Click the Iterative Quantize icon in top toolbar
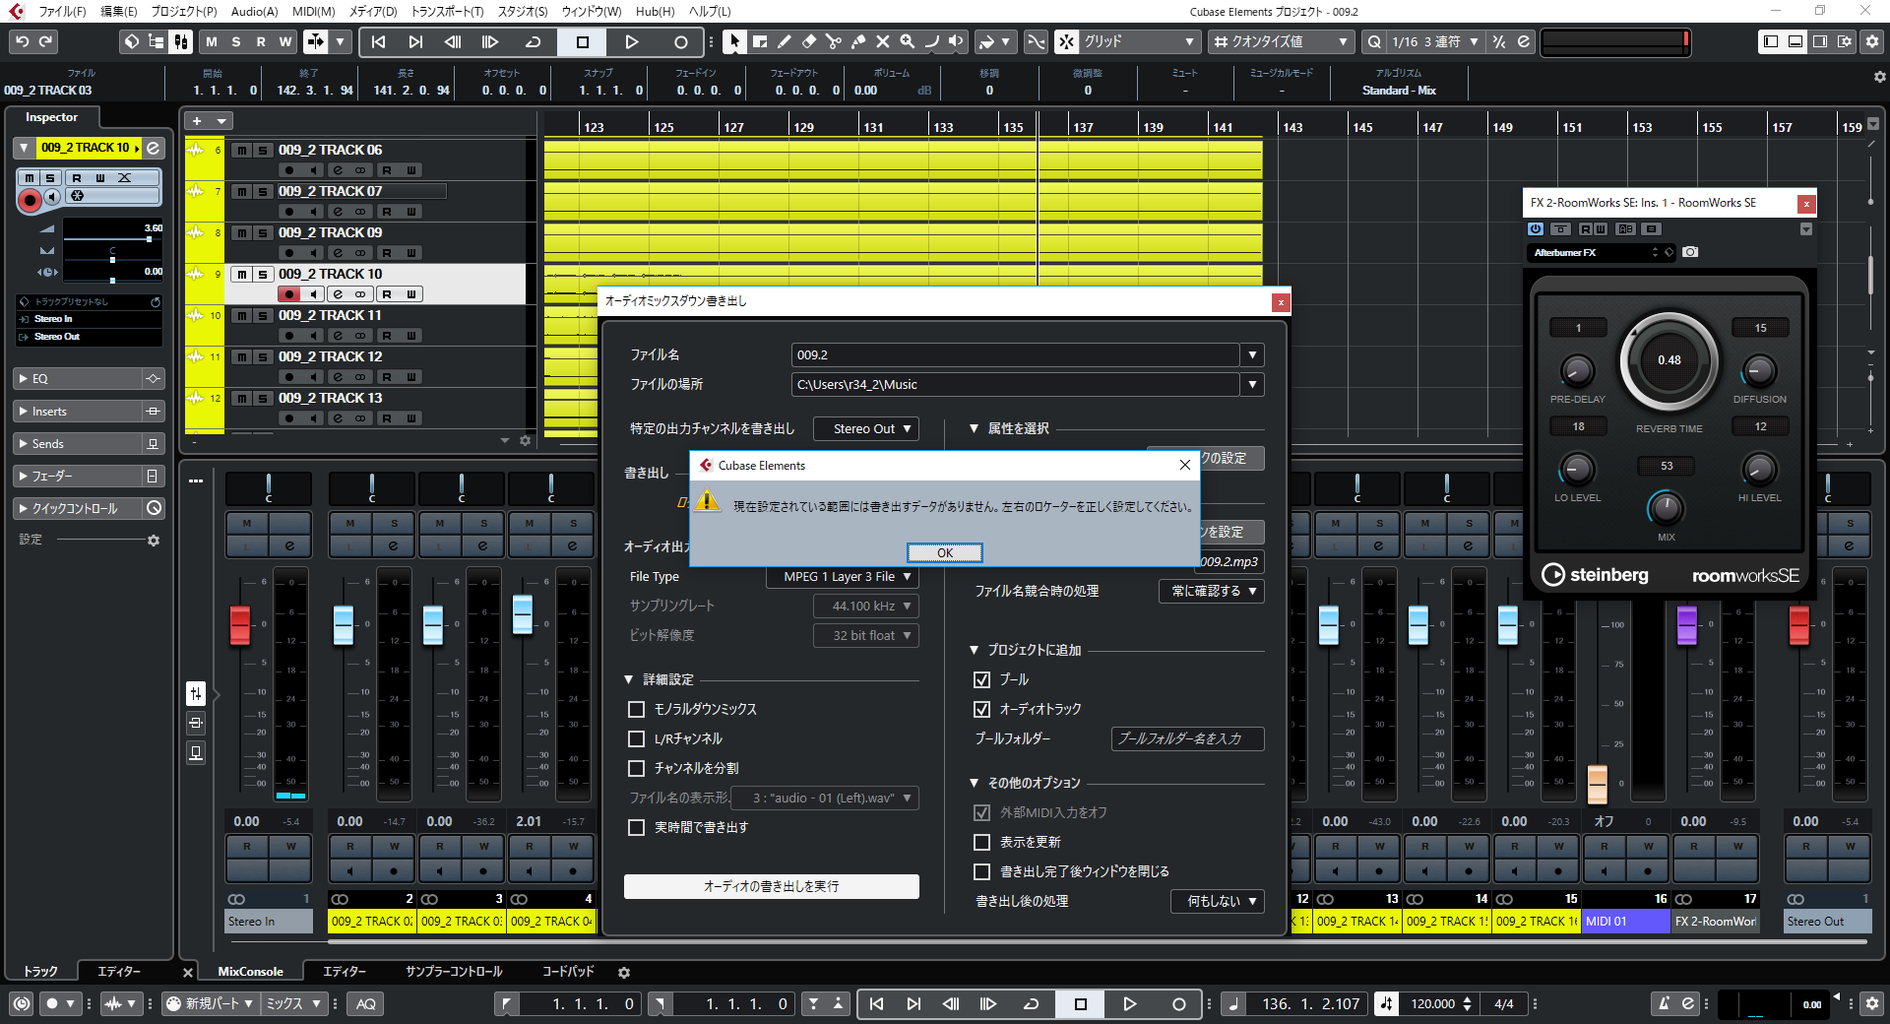Screen dimensions: 1890x1024 coord(1498,42)
